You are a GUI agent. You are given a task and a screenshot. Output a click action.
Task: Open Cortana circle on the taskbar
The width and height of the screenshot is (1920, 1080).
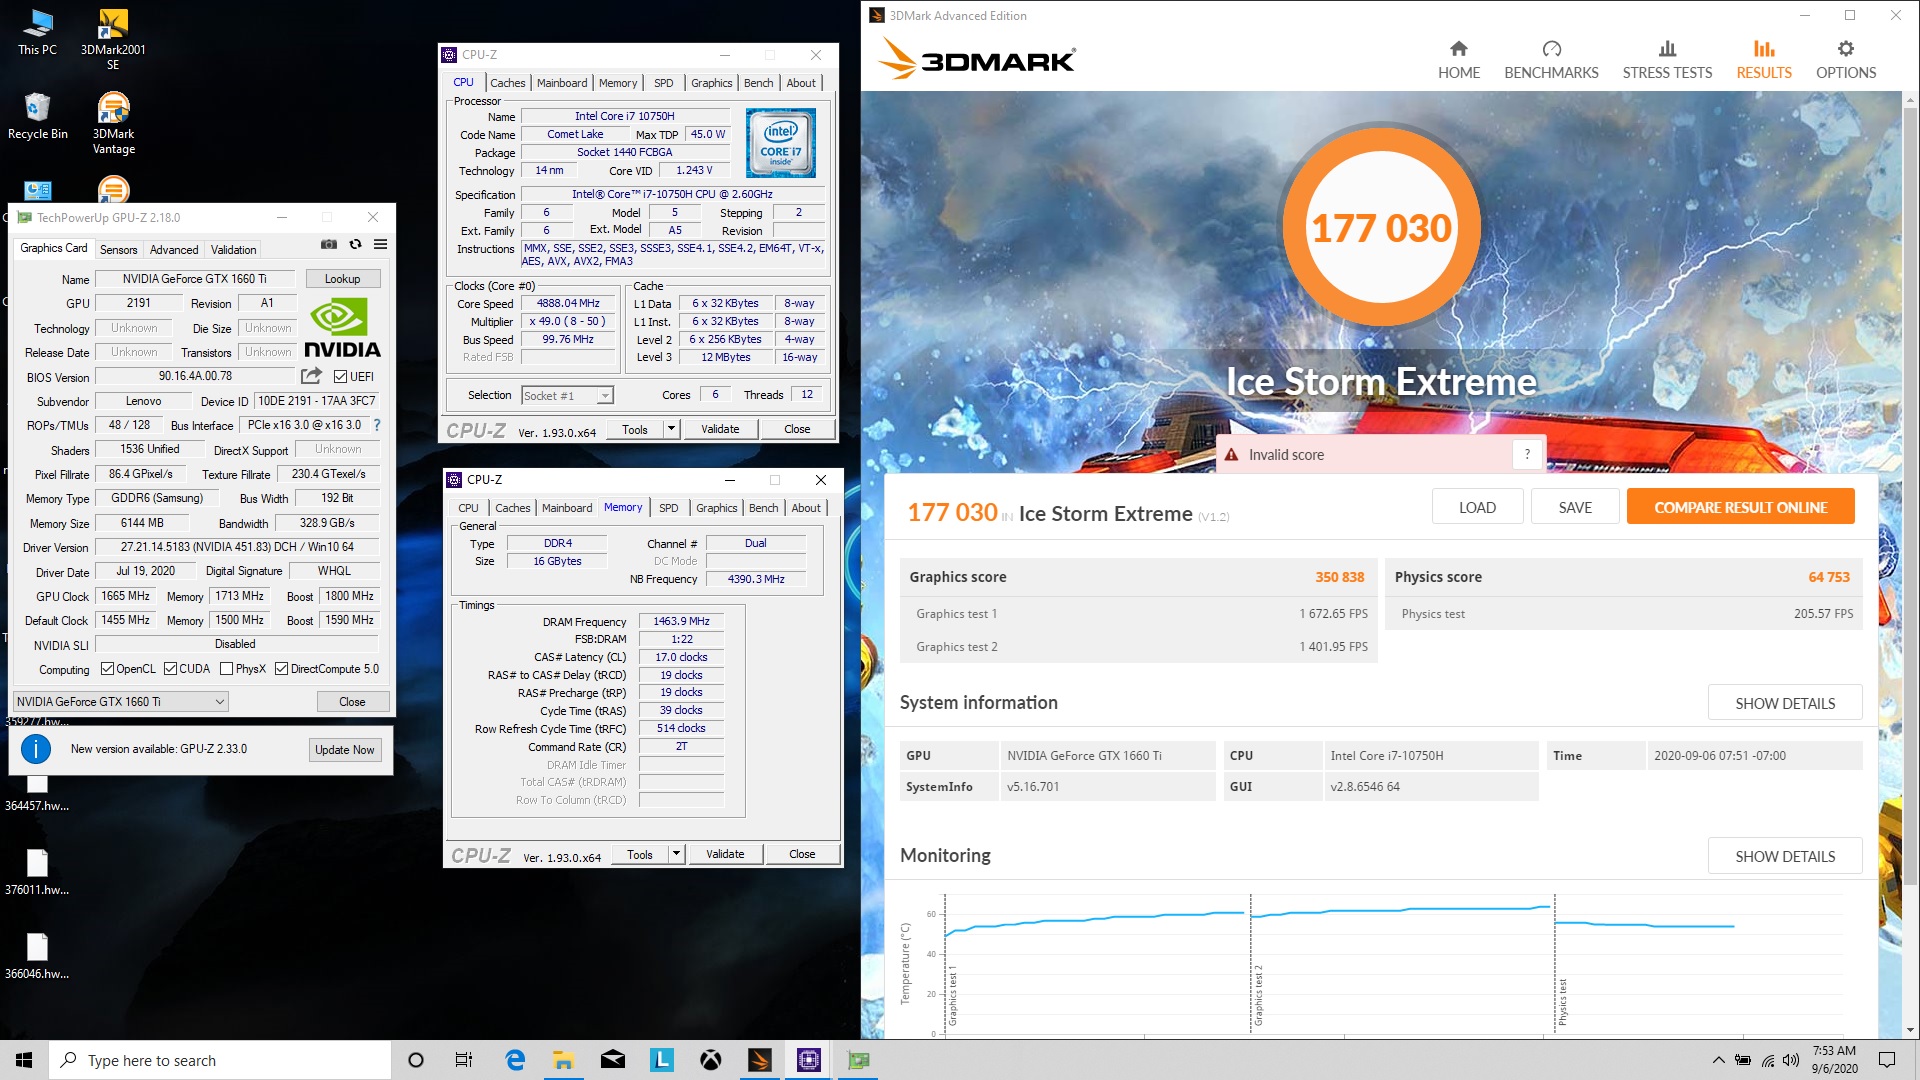pyautogui.click(x=416, y=1060)
